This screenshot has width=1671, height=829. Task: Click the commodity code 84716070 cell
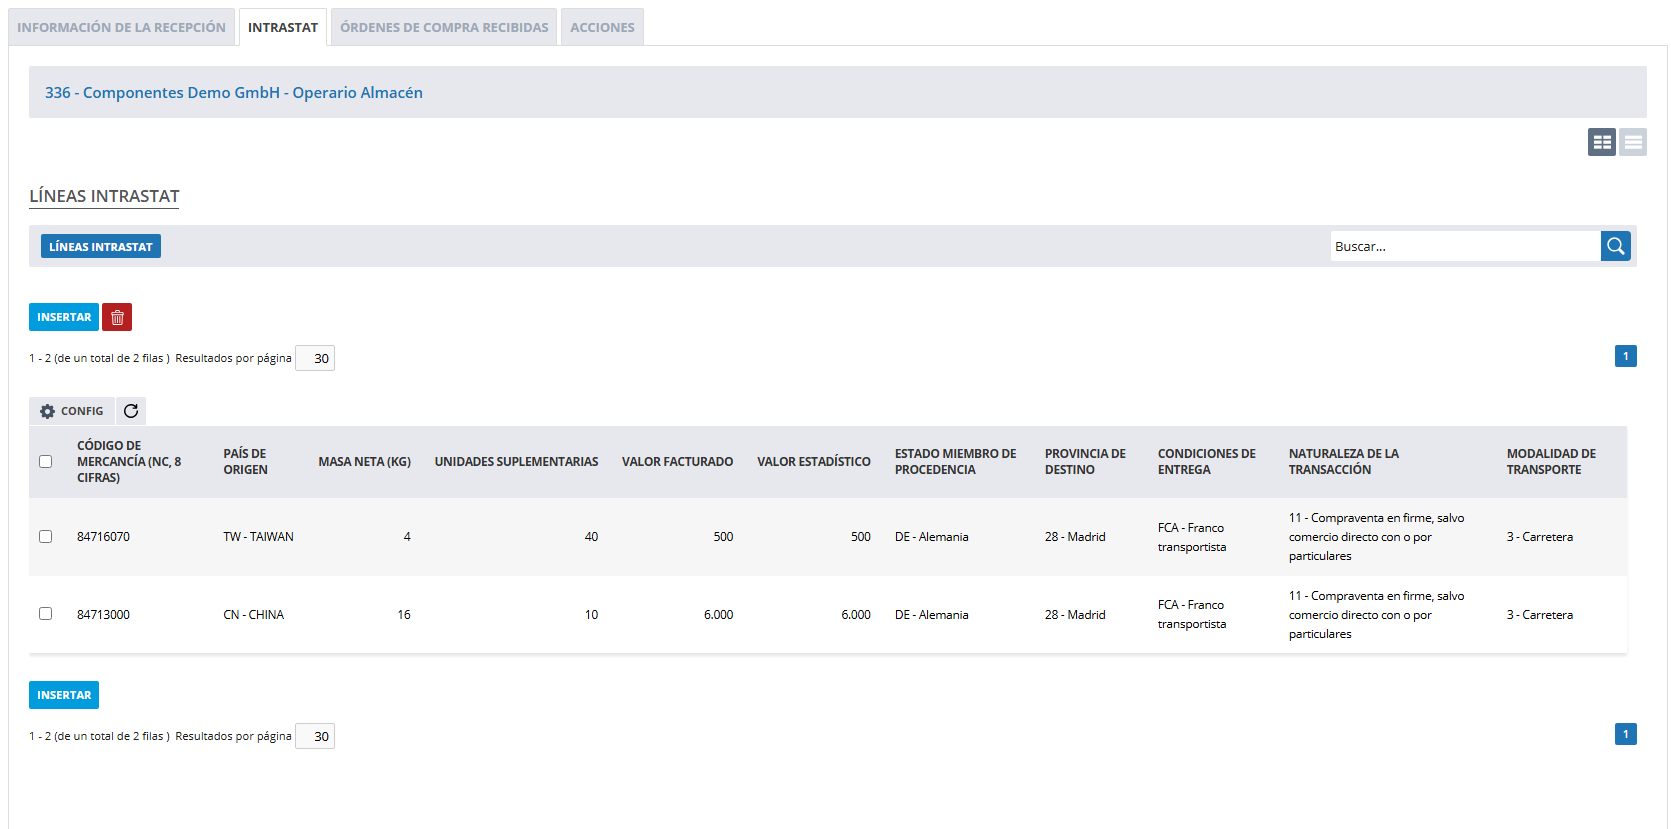(x=103, y=537)
